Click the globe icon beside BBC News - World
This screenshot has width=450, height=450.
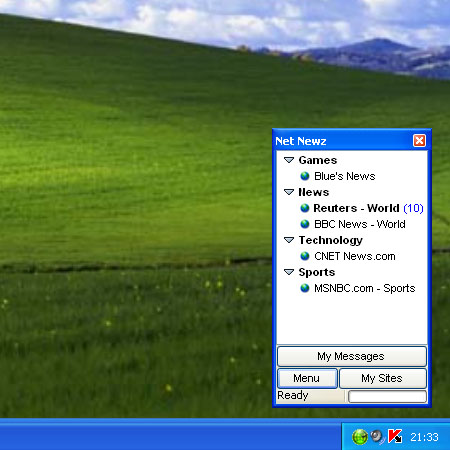(x=305, y=224)
